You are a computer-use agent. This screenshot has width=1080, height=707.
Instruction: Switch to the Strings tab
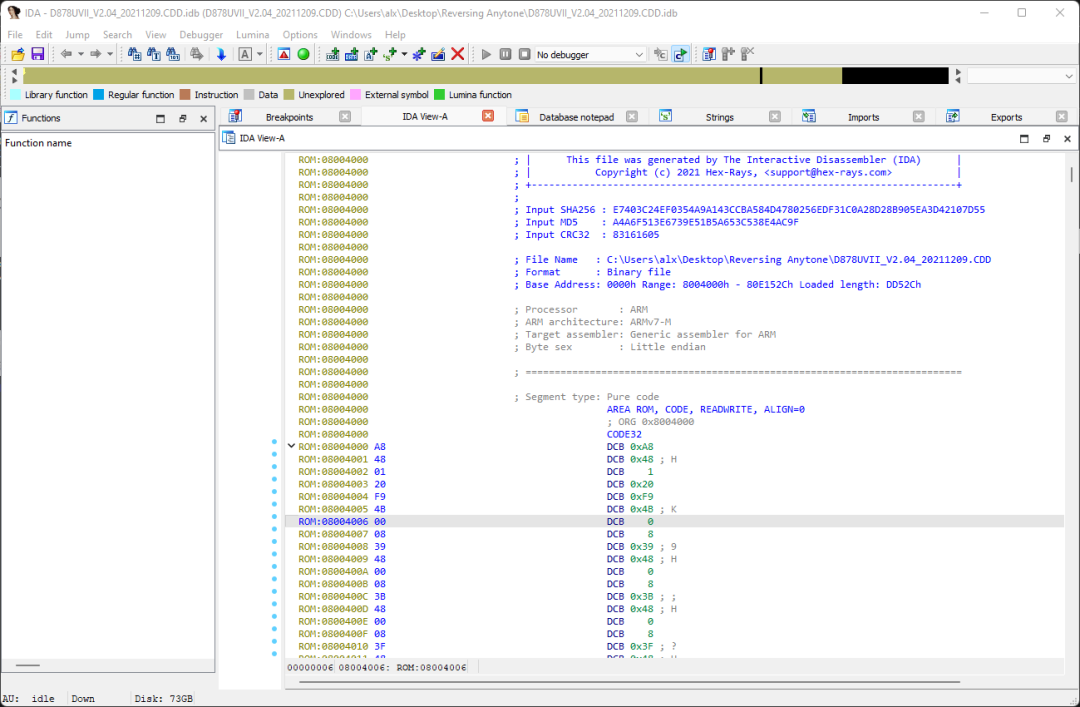click(x=719, y=117)
